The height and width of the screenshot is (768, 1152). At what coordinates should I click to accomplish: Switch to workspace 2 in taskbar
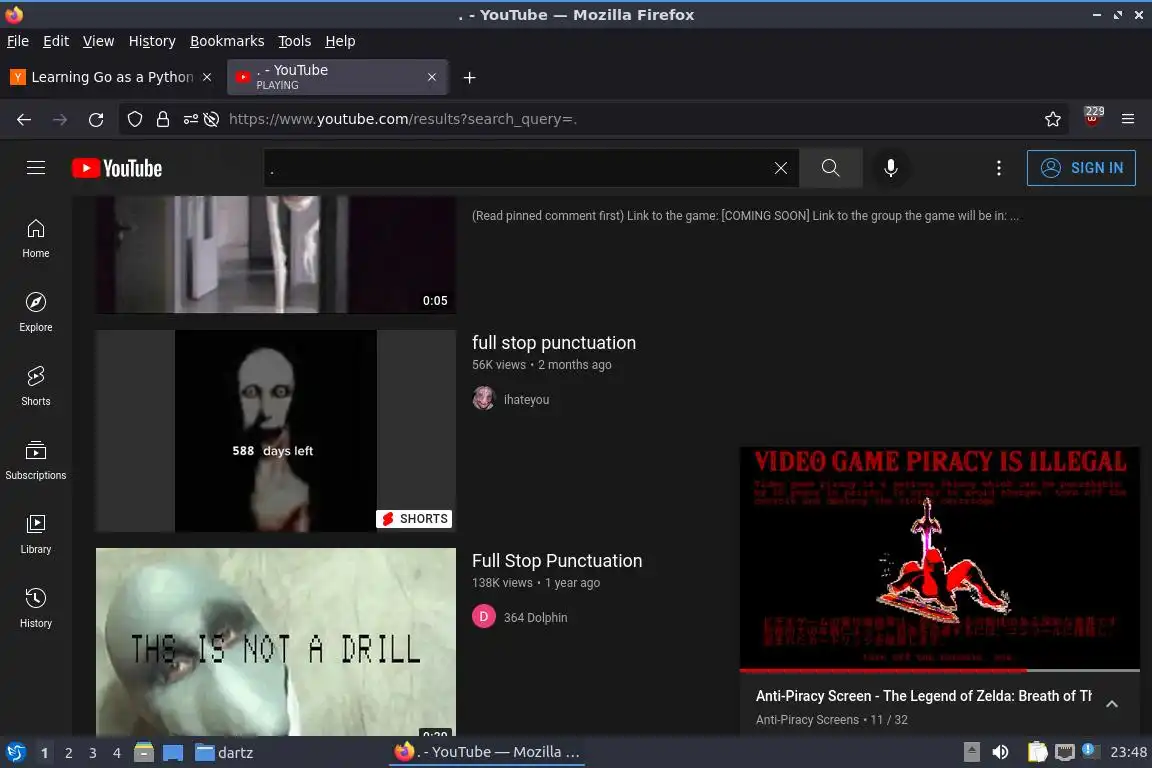pos(68,753)
